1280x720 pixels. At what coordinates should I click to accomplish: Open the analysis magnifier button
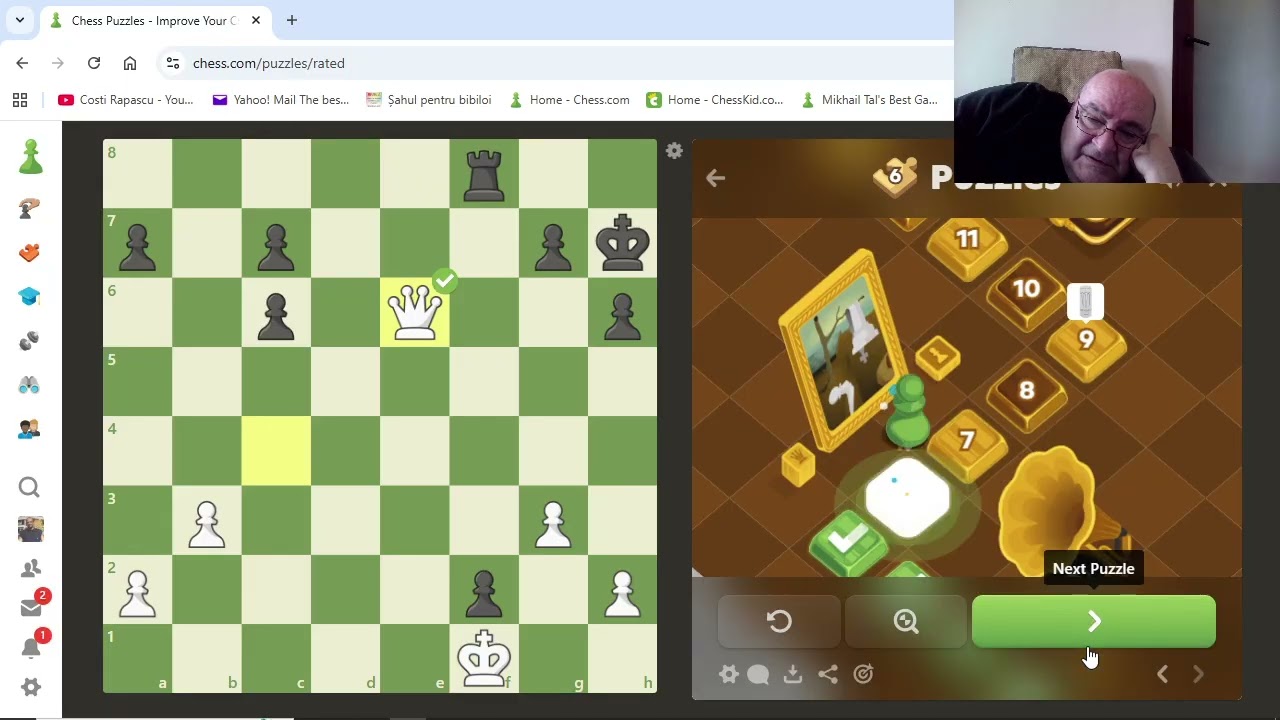pyautogui.click(x=906, y=622)
